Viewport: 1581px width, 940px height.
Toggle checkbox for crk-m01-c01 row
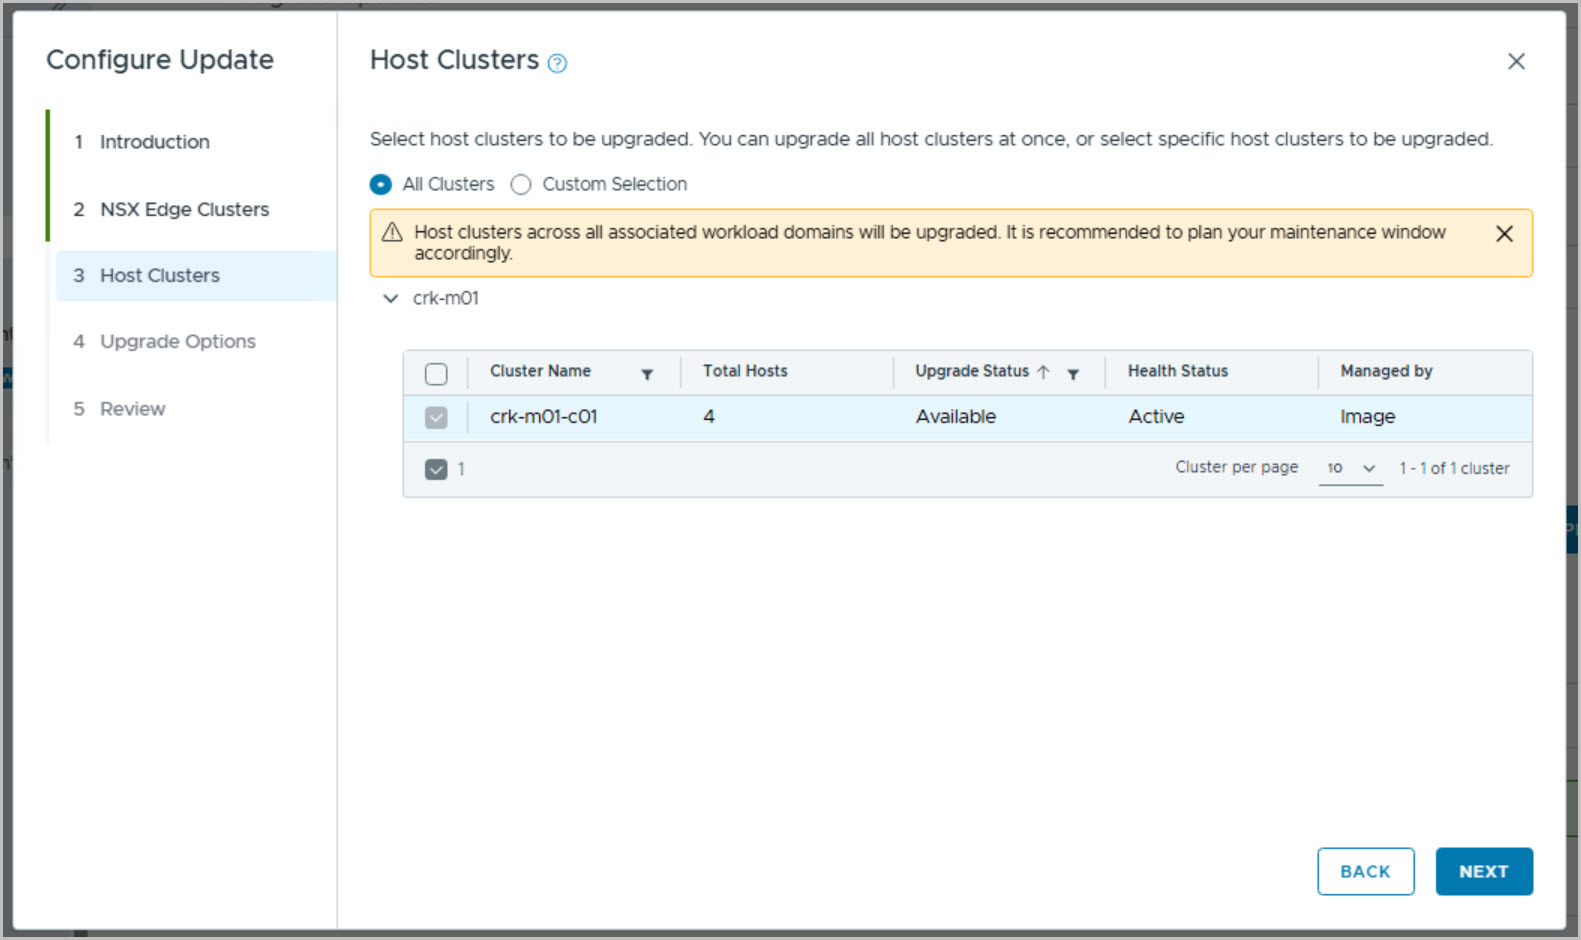(436, 418)
